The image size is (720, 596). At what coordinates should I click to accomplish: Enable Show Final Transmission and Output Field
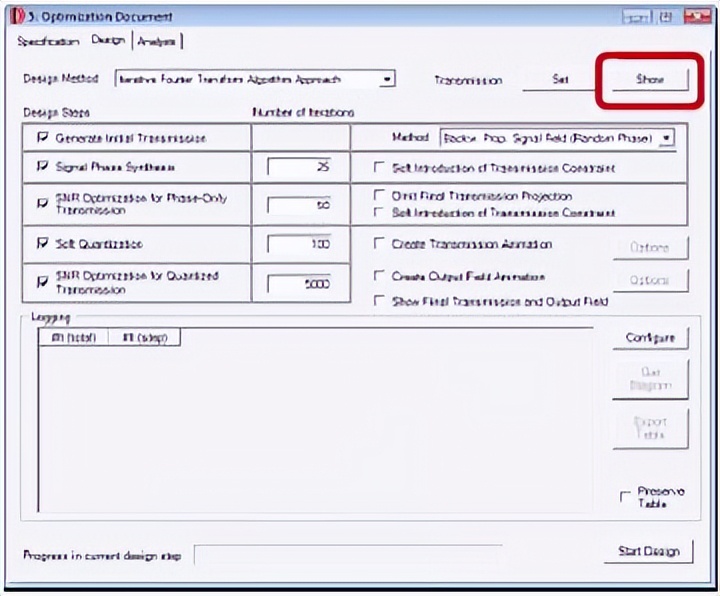point(378,301)
